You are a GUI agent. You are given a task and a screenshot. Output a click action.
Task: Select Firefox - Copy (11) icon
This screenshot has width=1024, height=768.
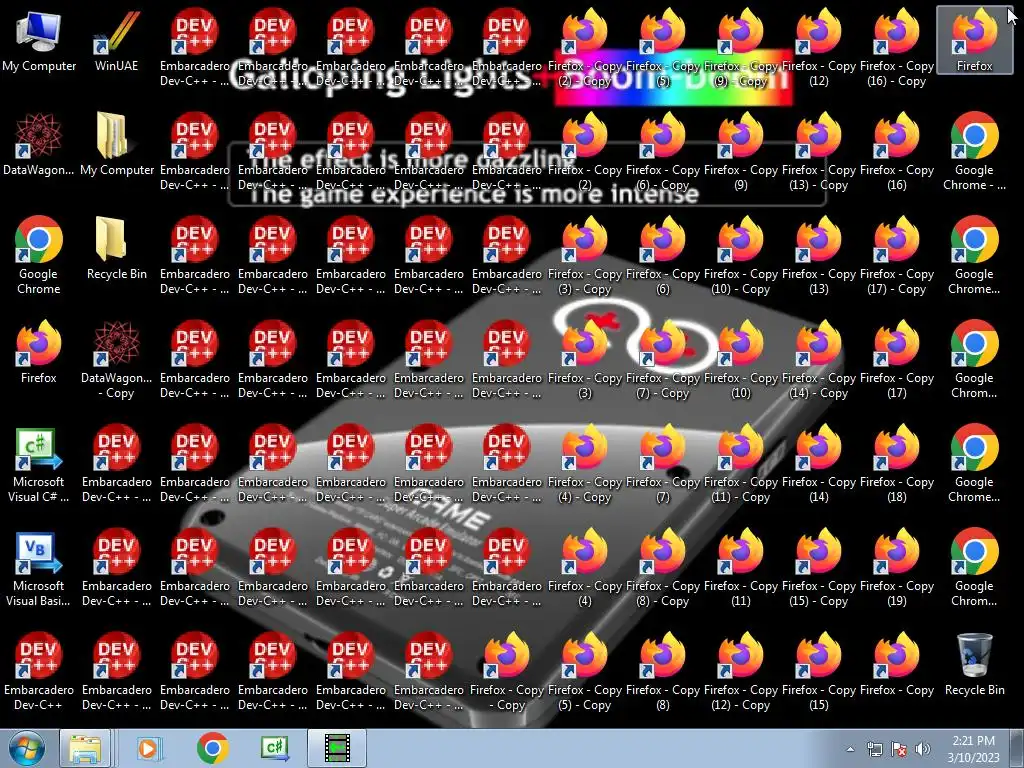coord(740,568)
